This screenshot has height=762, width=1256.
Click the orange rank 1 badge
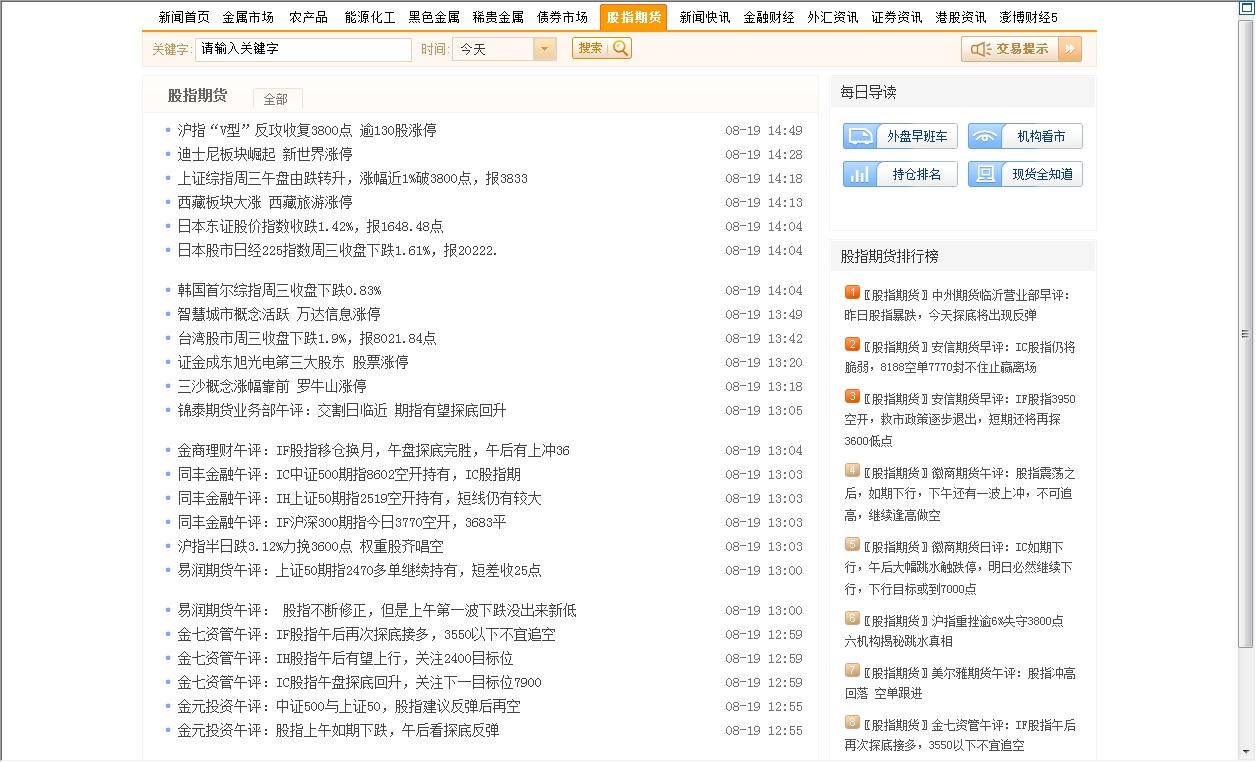coord(852,292)
